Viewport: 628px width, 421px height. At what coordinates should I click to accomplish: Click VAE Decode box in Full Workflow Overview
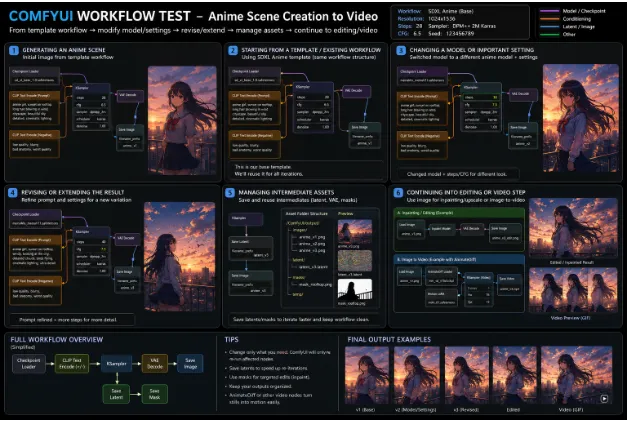(155, 363)
